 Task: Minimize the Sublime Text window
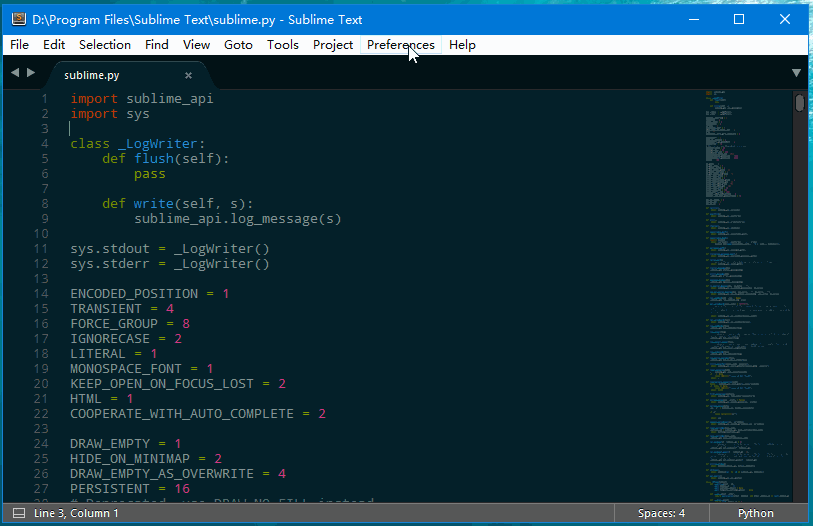694,19
